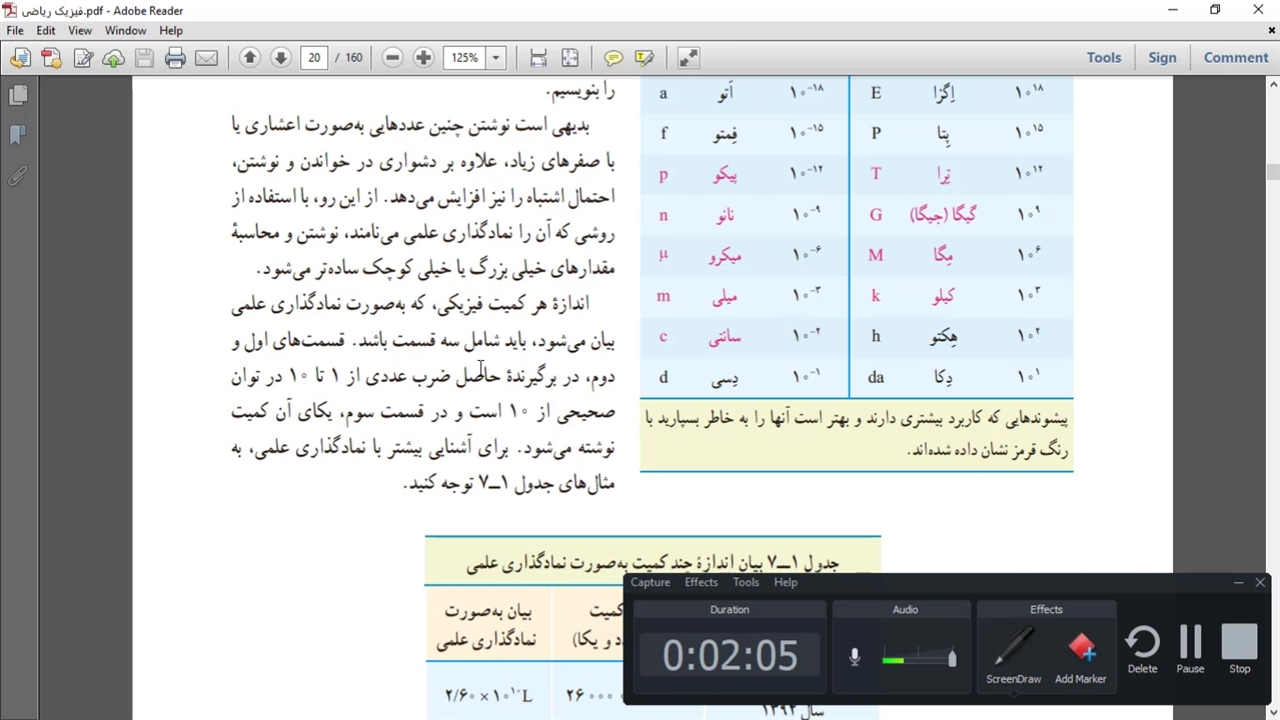
Task: Open the zoom level dropdown arrow
Action: [x=496, y=58]
